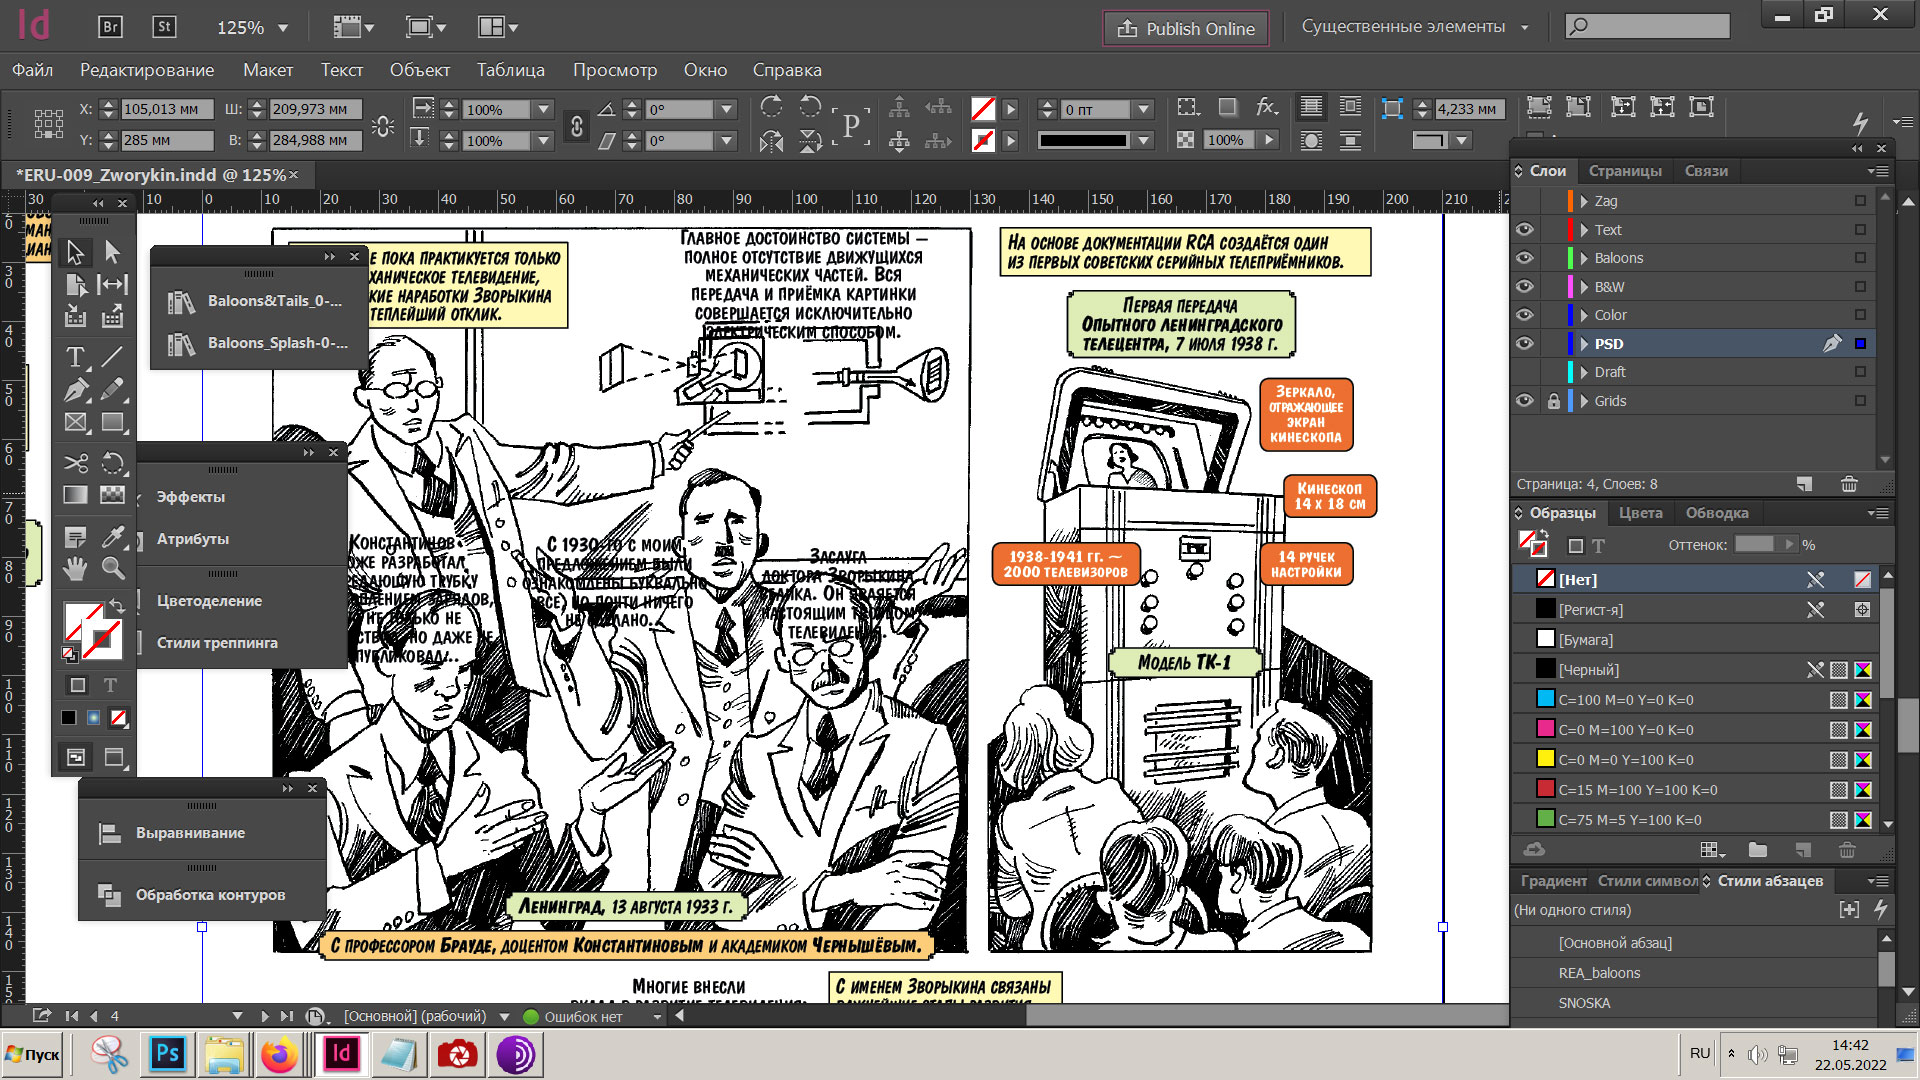1920x1080 pixels.
Task: Select the Line tool
Action: (x=112, y=357)
